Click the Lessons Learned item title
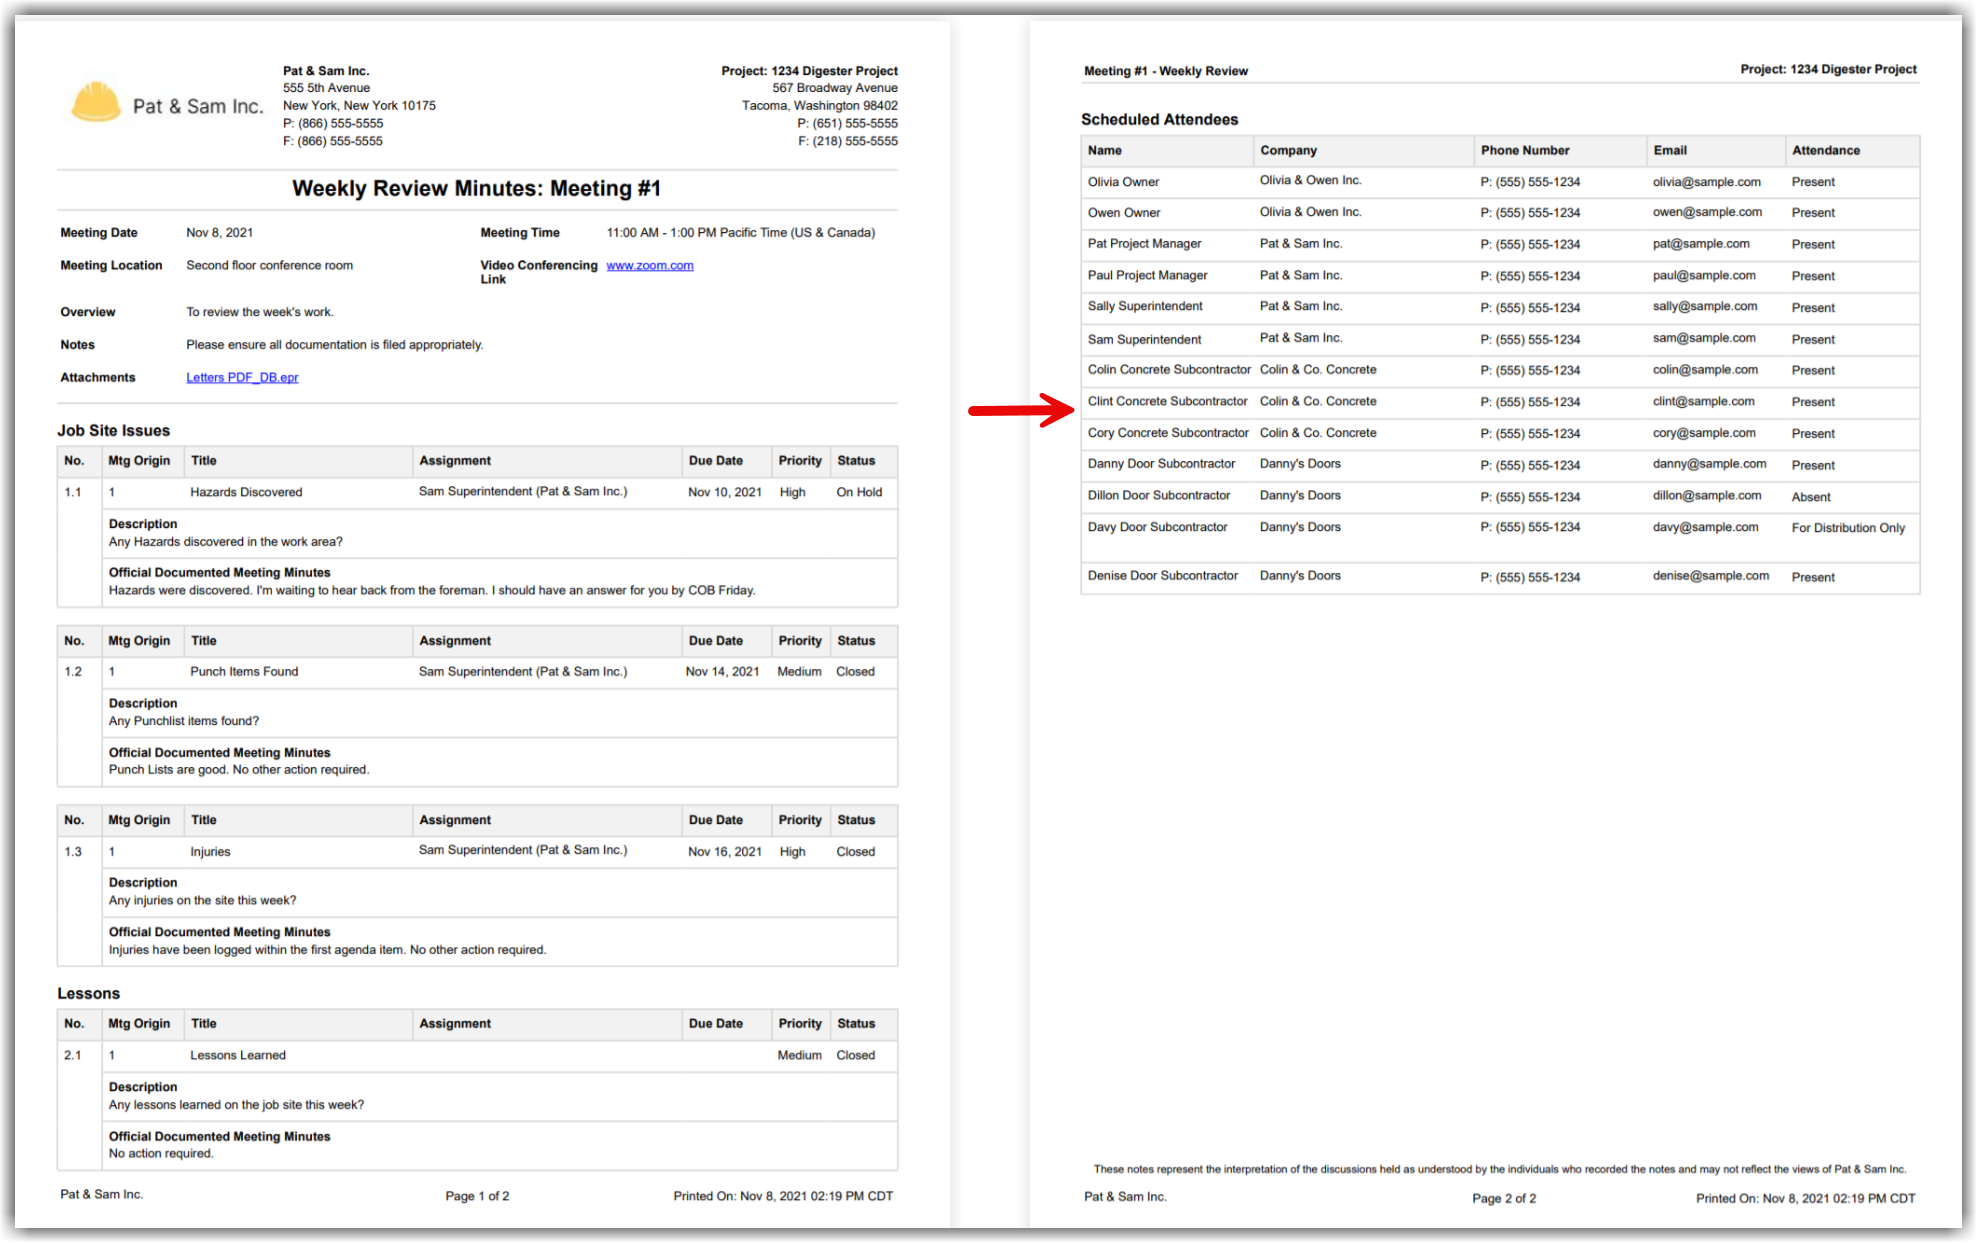1977x1243 pixels. coord(238,1055)
